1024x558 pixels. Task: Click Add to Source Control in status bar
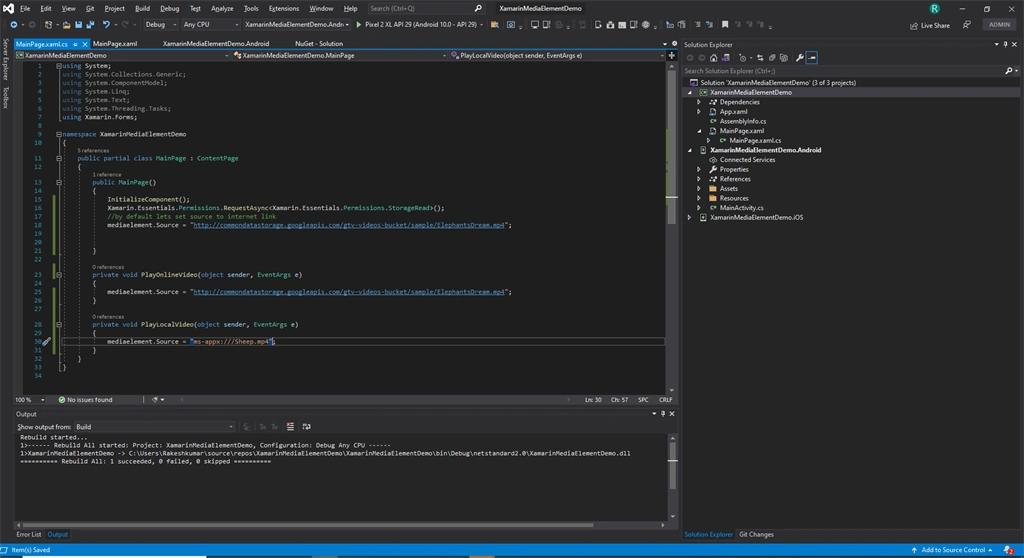952,550
